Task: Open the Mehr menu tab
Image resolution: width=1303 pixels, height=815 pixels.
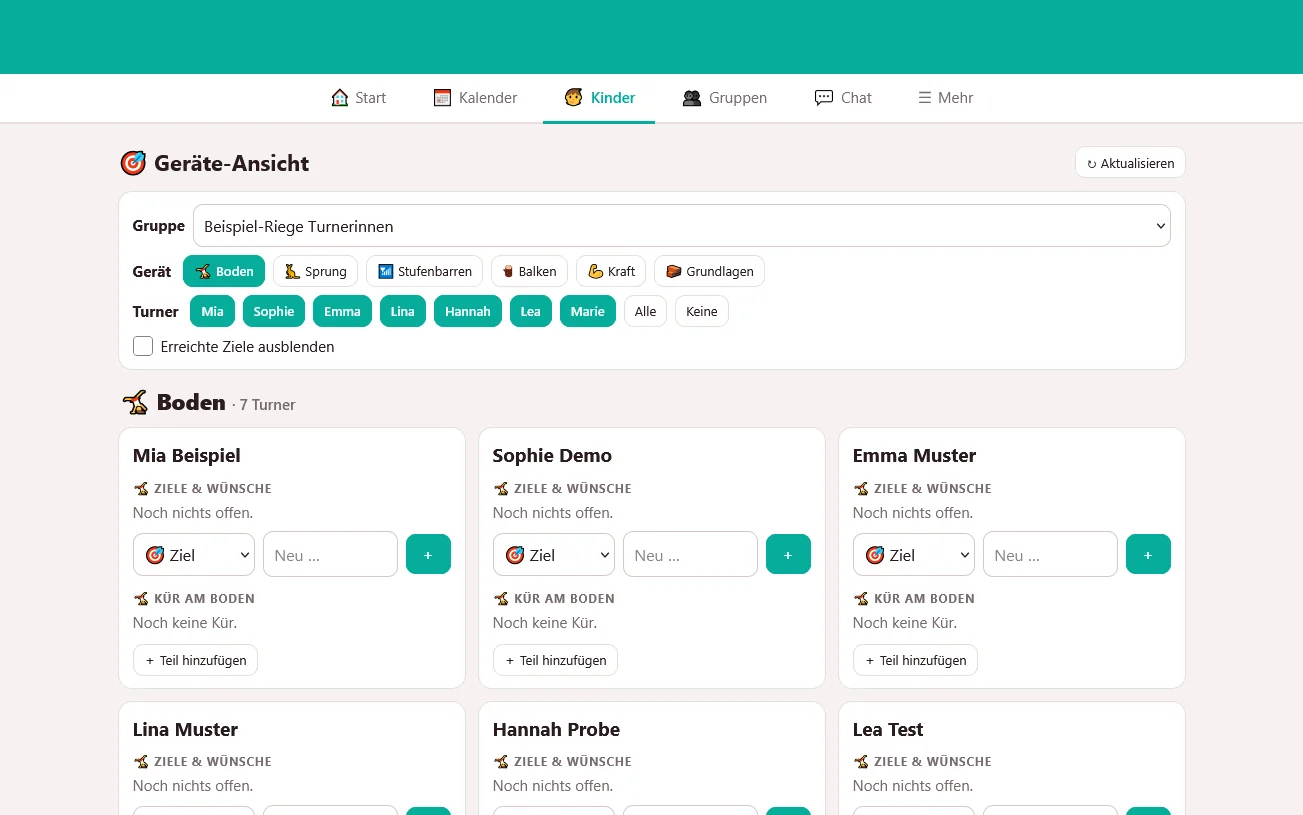Action: pos(946,98)
